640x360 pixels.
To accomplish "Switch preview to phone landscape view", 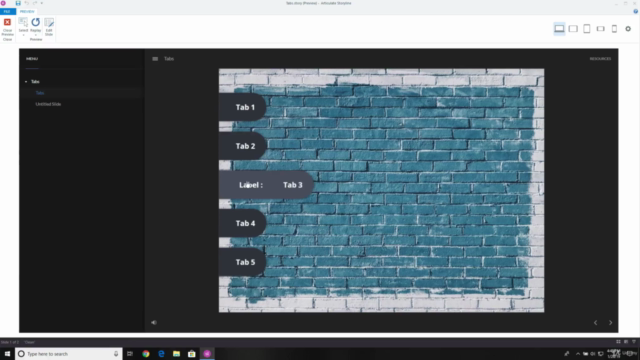I will point(600,29).
